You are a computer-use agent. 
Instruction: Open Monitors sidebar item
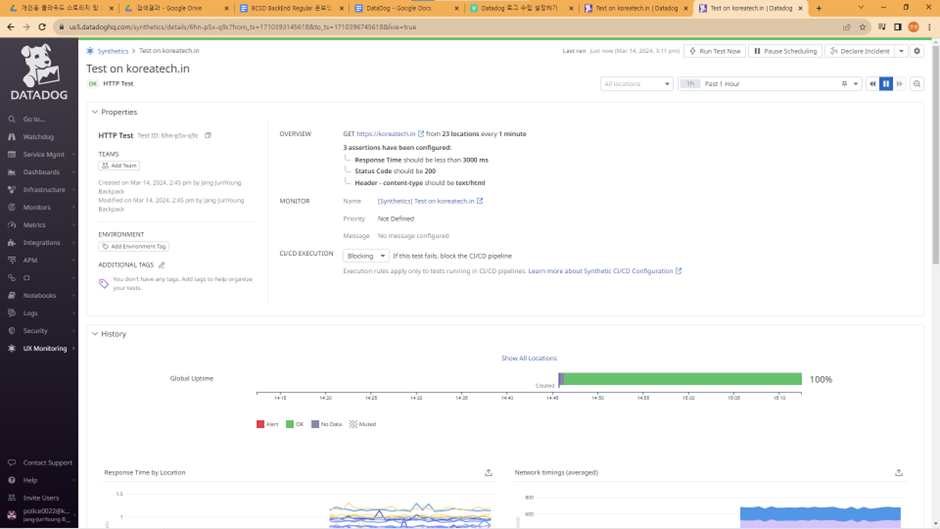click(37, 208)
